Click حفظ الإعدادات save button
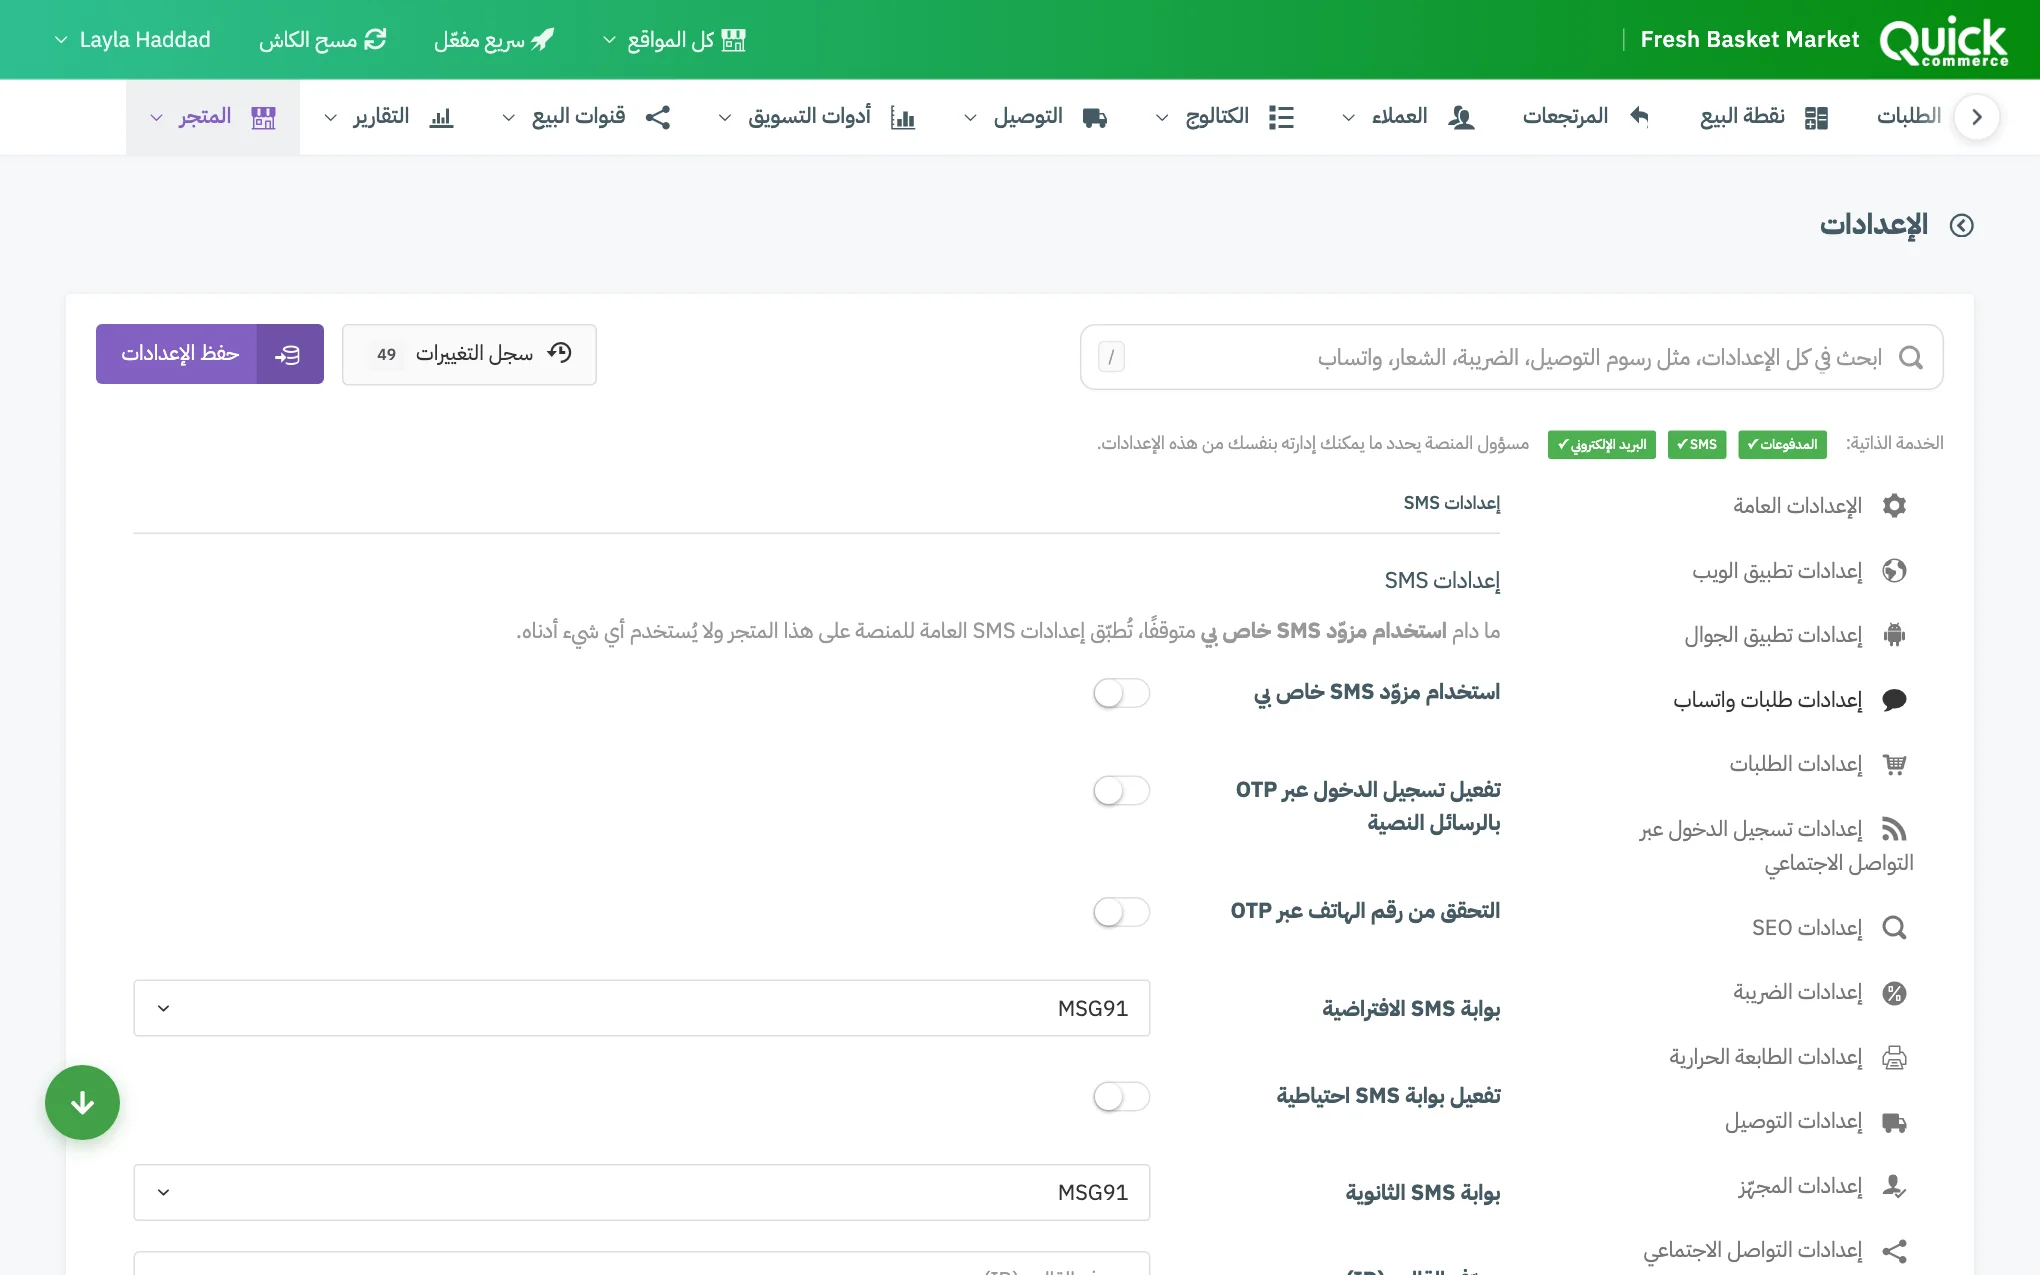 (x=210, y=354)
